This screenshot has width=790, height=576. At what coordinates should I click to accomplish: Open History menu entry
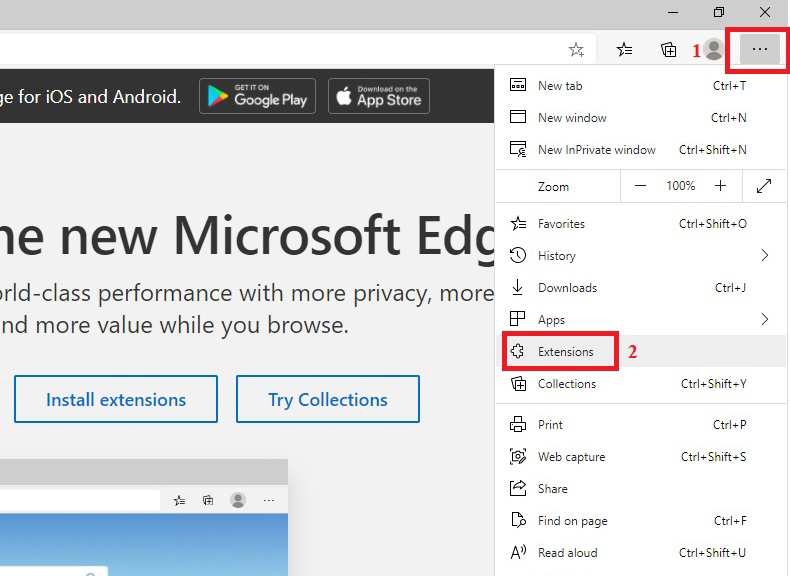pyautogui.click(x=640, y=255)
